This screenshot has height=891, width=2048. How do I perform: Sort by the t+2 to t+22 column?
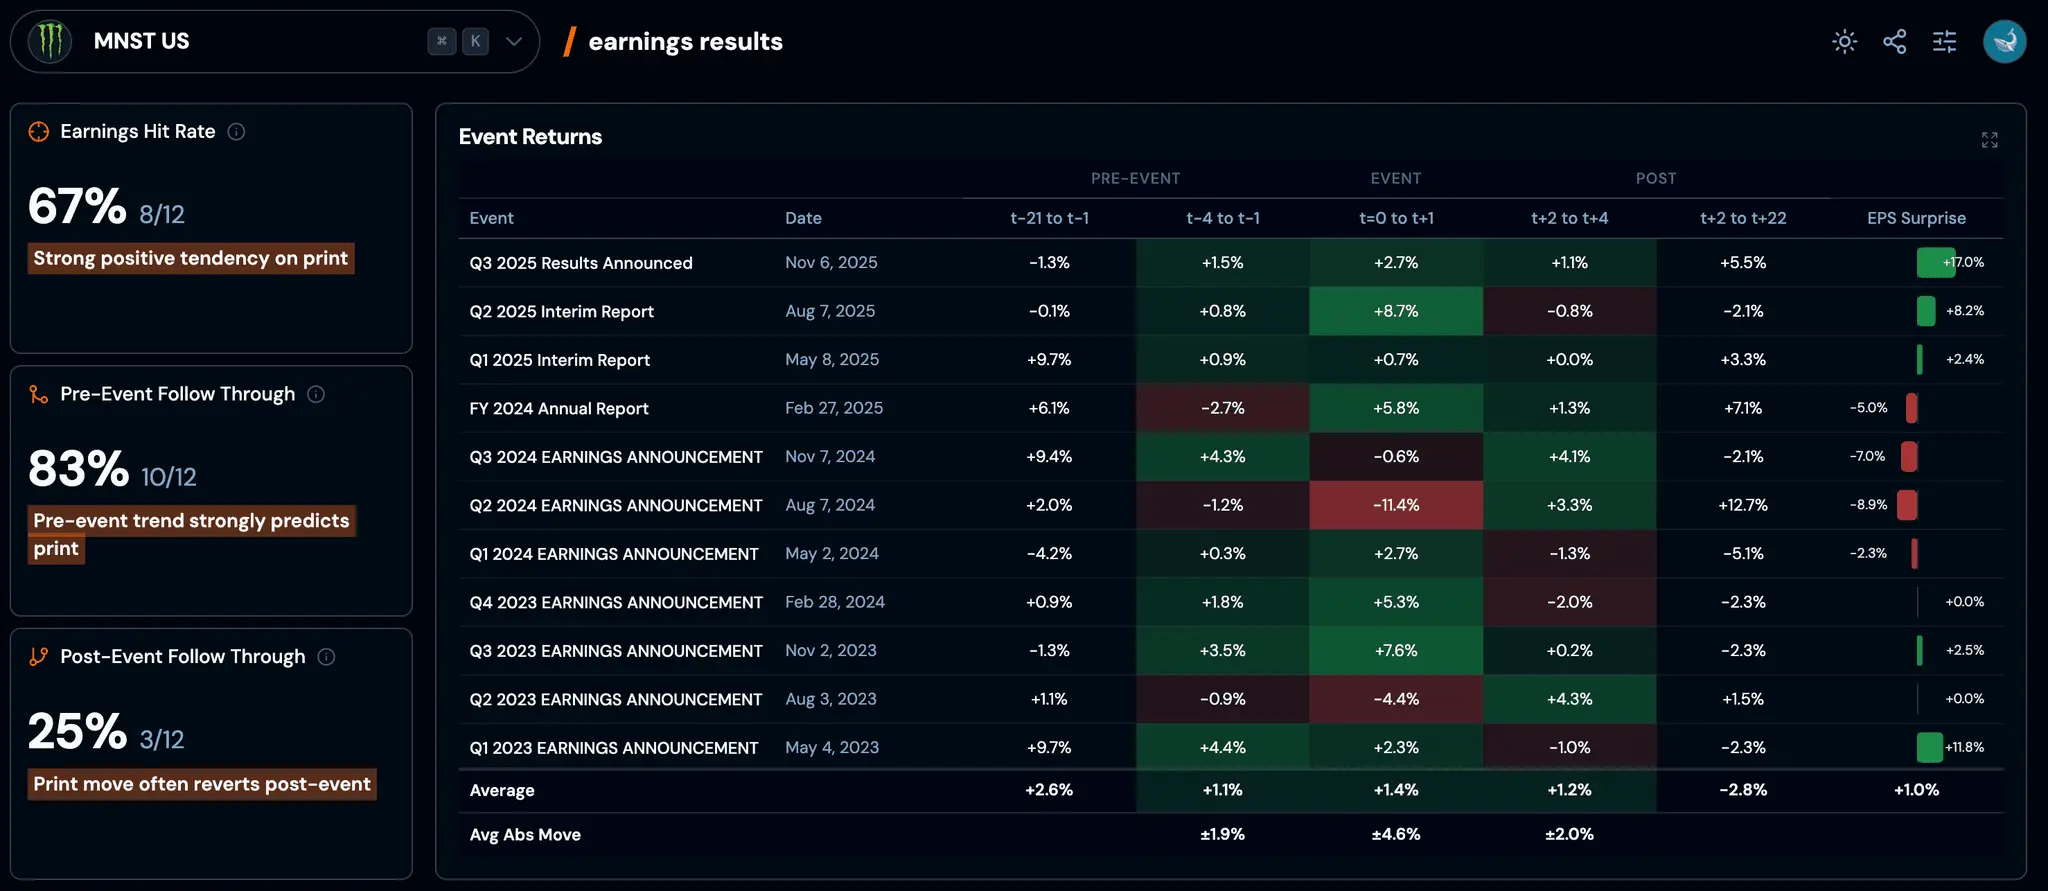pyautogui.click(x=1743, y=218)
